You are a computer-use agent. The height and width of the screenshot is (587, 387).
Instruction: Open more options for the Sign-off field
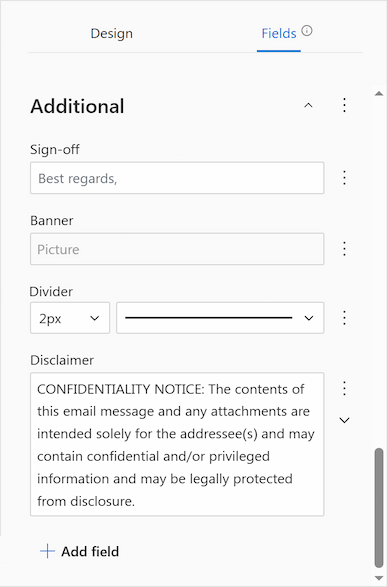(344, 177)
